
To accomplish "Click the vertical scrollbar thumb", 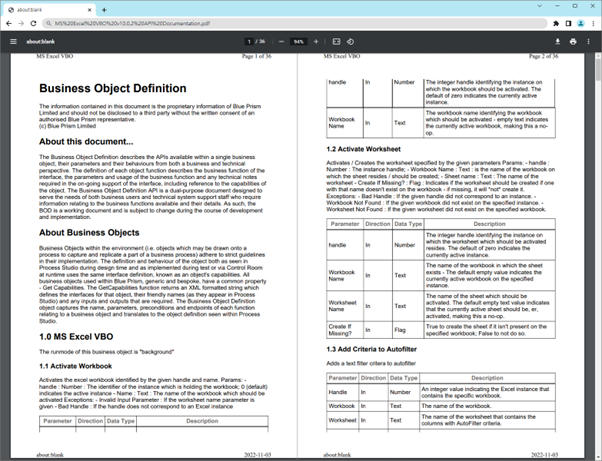I will click(x=598, y=69).
